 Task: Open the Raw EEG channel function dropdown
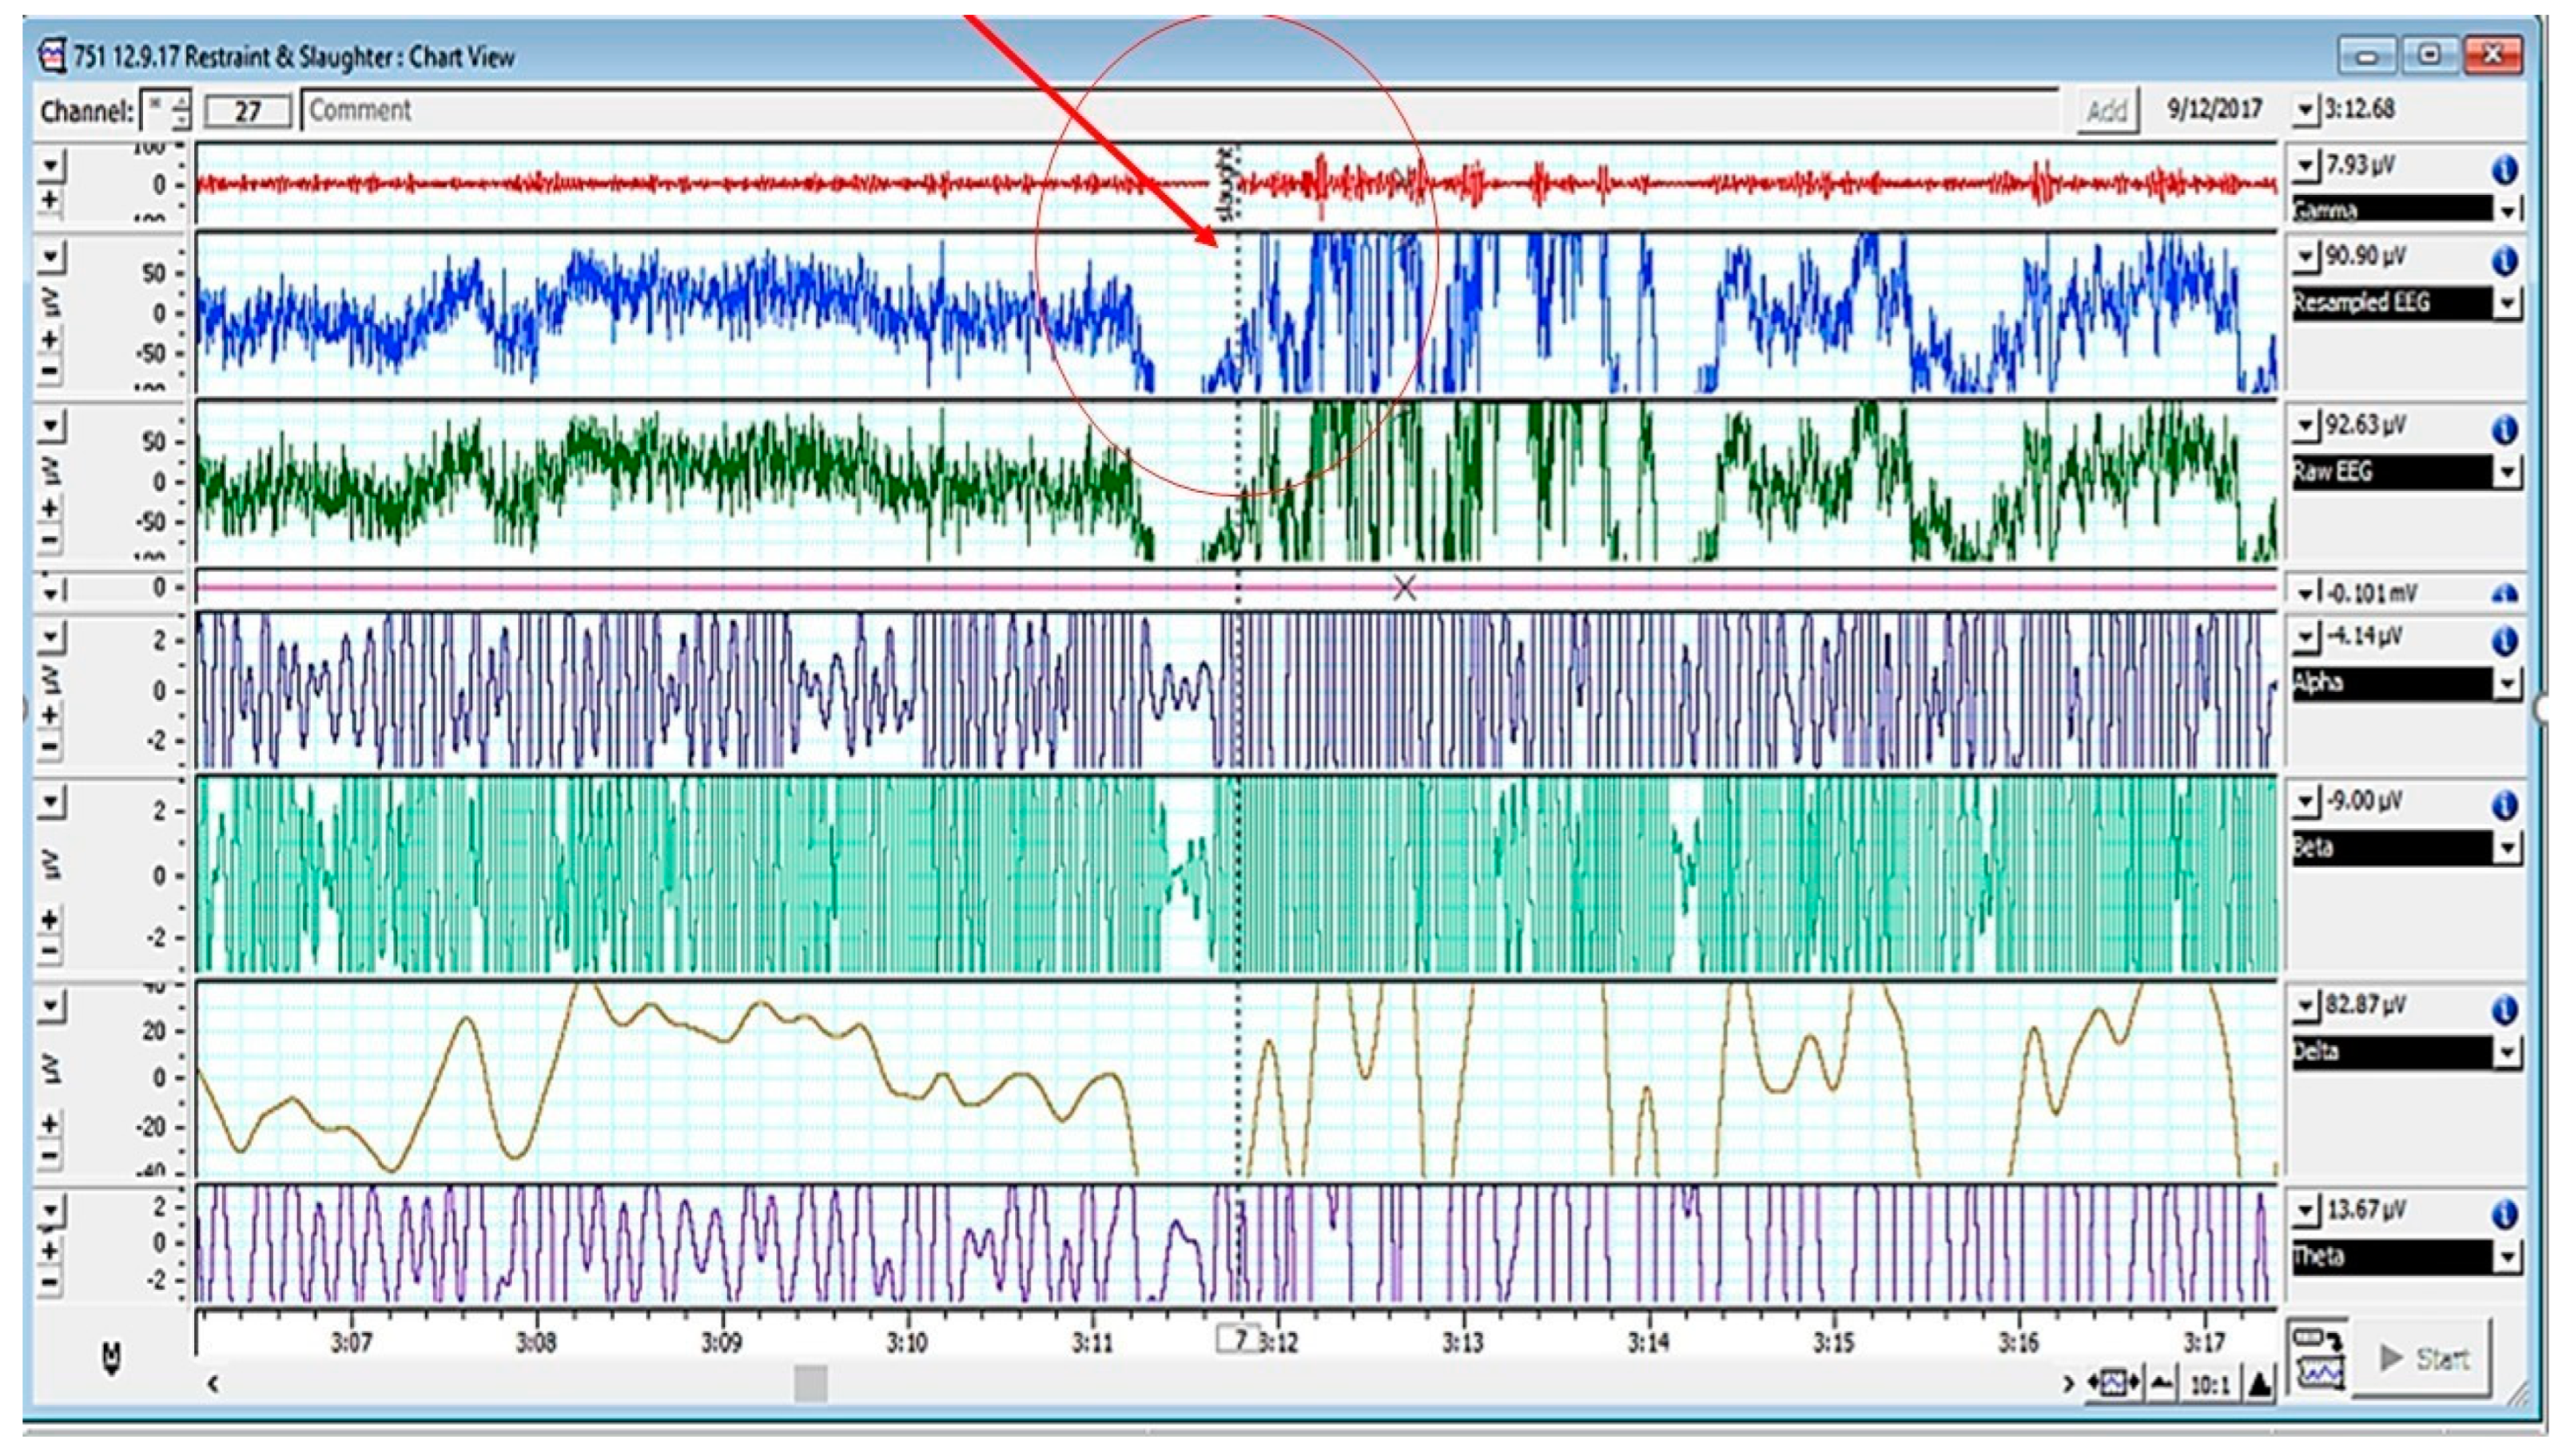[2507, 472]
